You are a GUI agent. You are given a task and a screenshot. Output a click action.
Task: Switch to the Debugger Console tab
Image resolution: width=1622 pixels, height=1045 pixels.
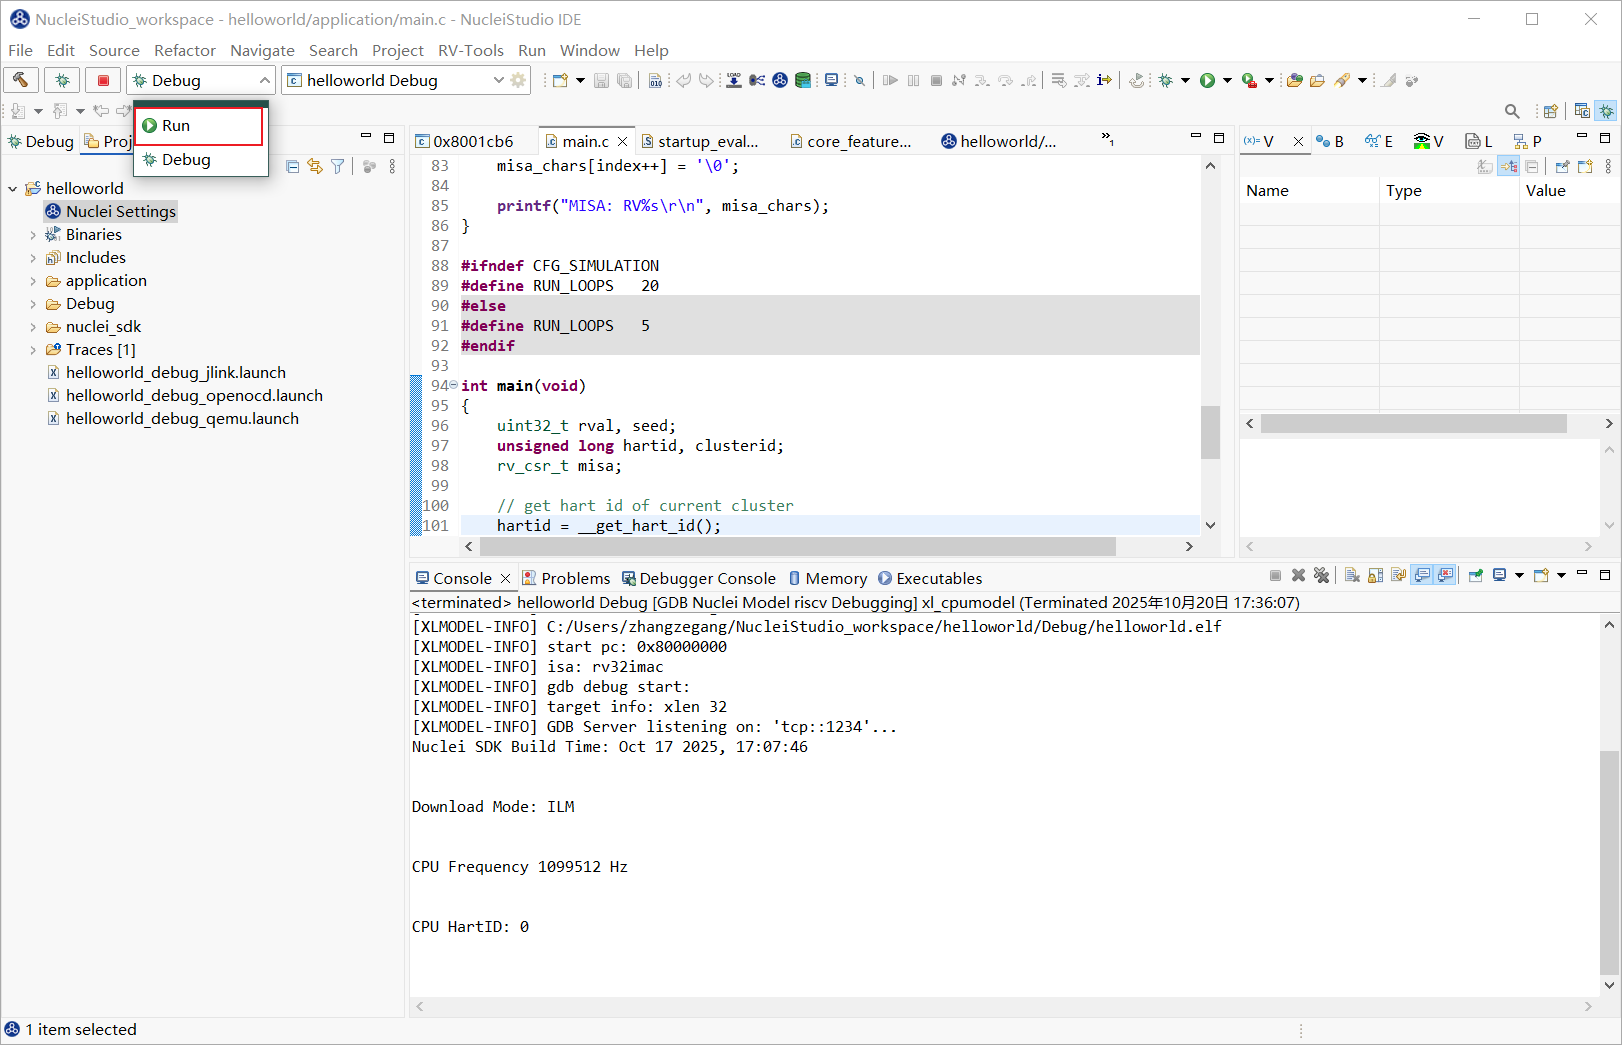[x=706, y=578]
